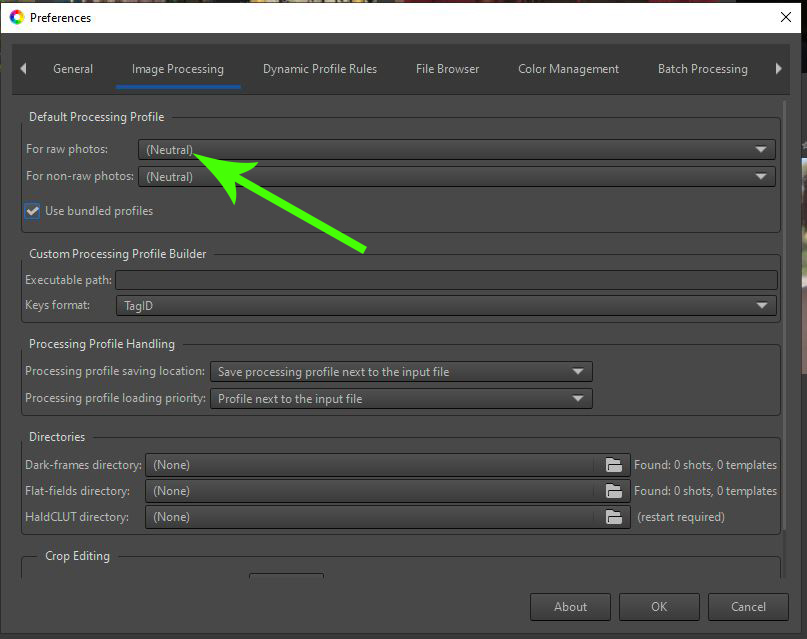Click the RawTherapee logo in title bar
This screenshot has width=807, height=639.
tap(16, 17)
